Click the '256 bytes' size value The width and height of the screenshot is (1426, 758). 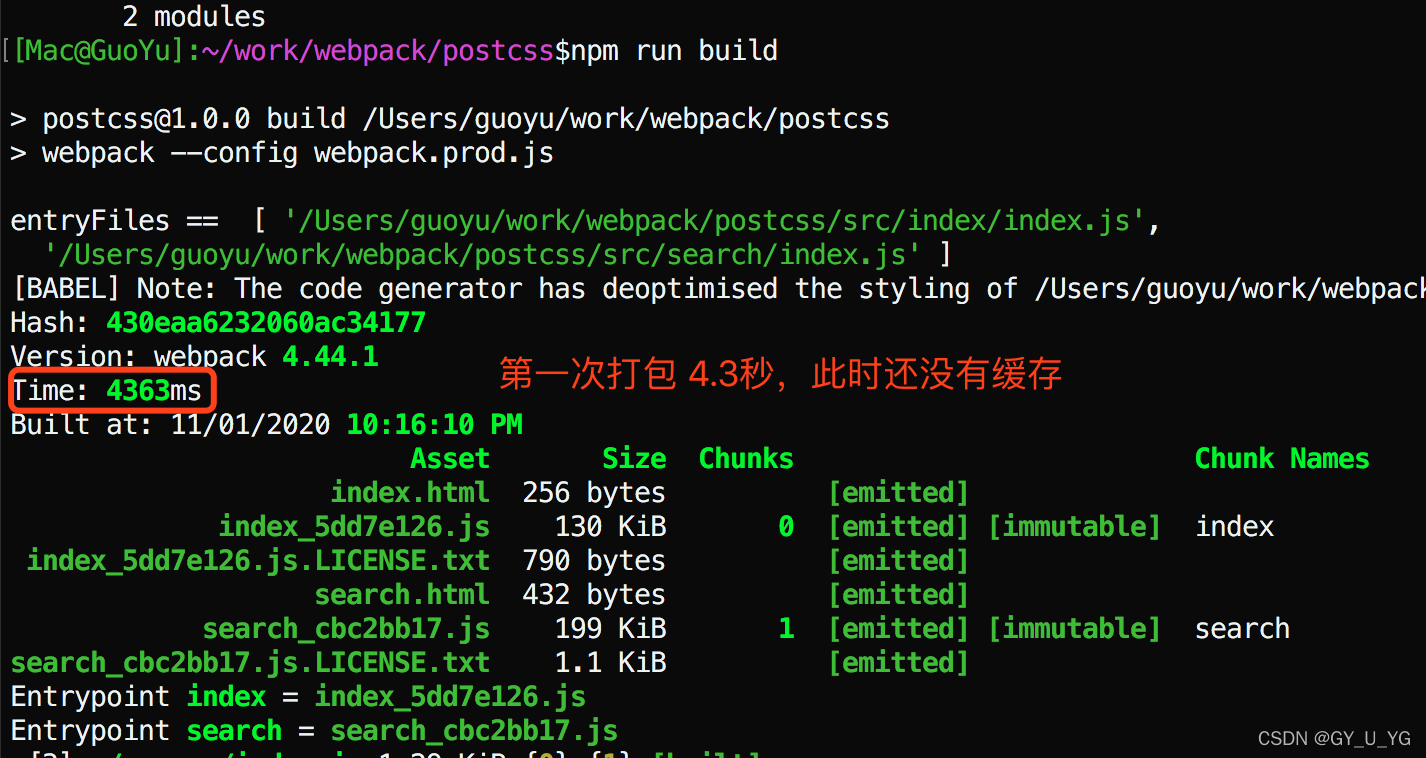(594, 493)
